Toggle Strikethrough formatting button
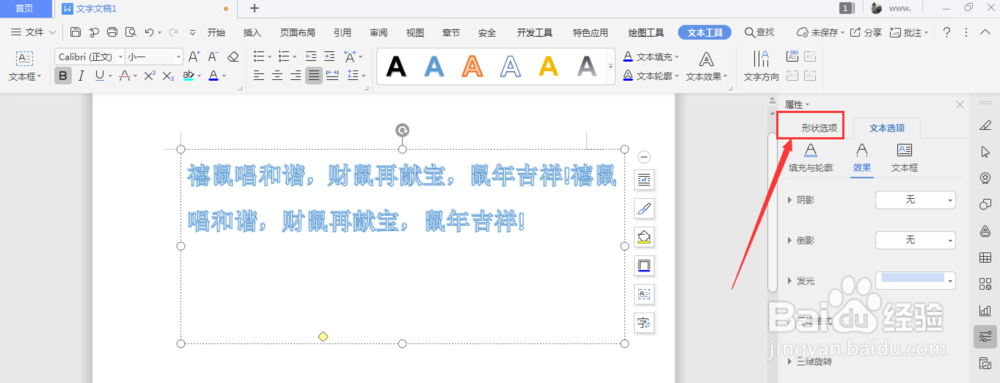This screenshot has width=1000, height=383. tap(124, 76)
